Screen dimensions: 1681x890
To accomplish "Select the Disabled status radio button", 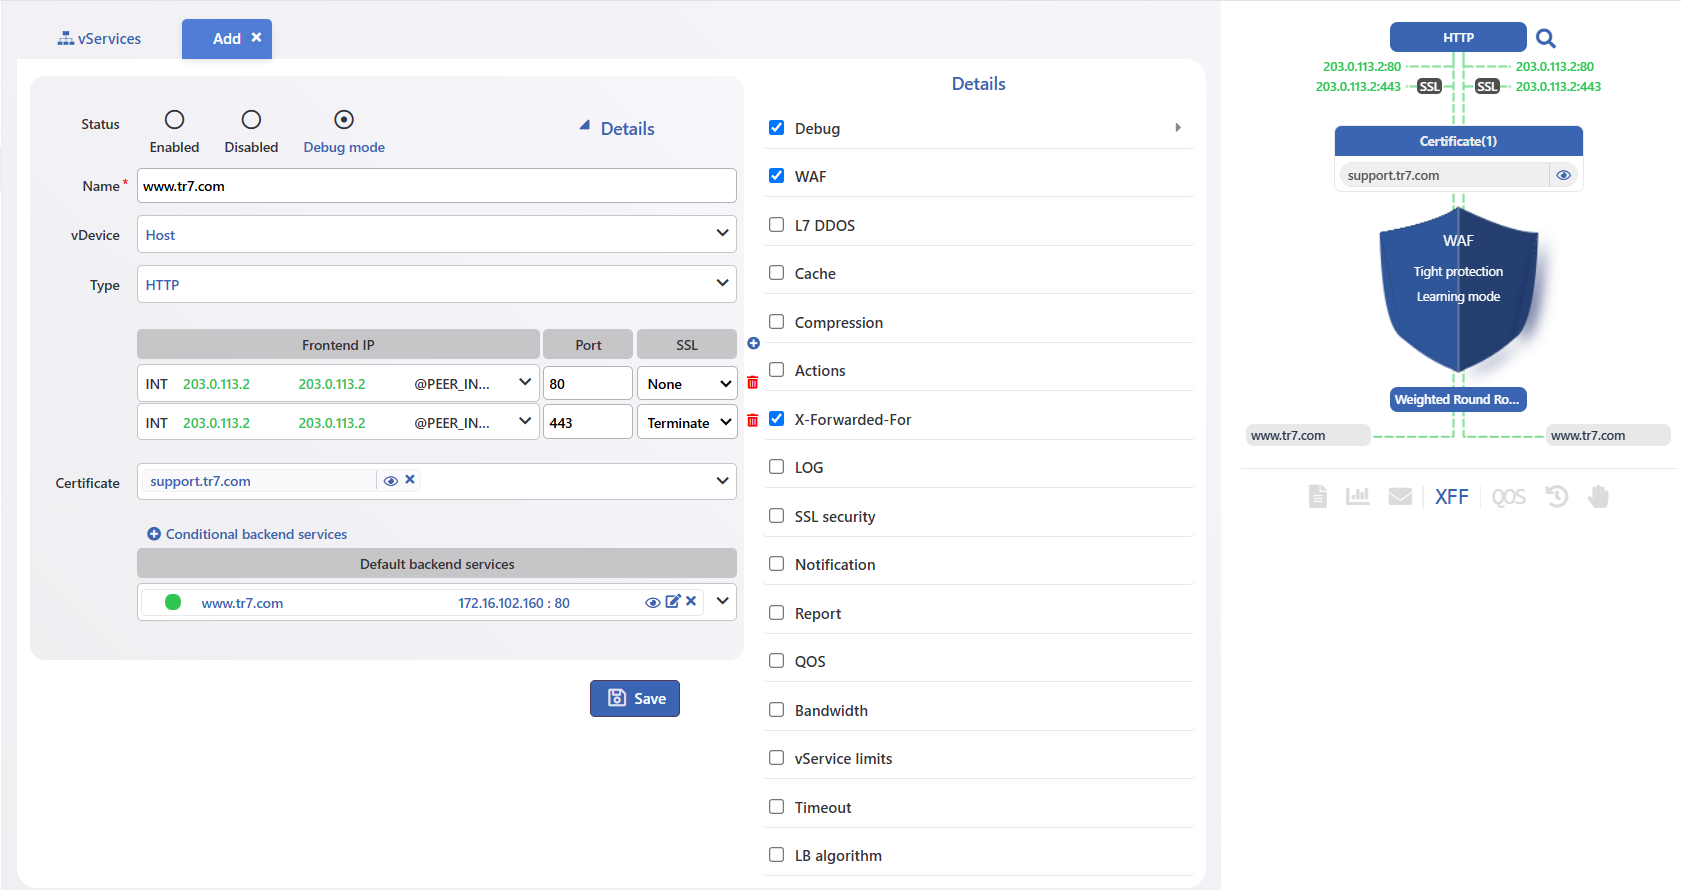I will click(x=251, y=120).
